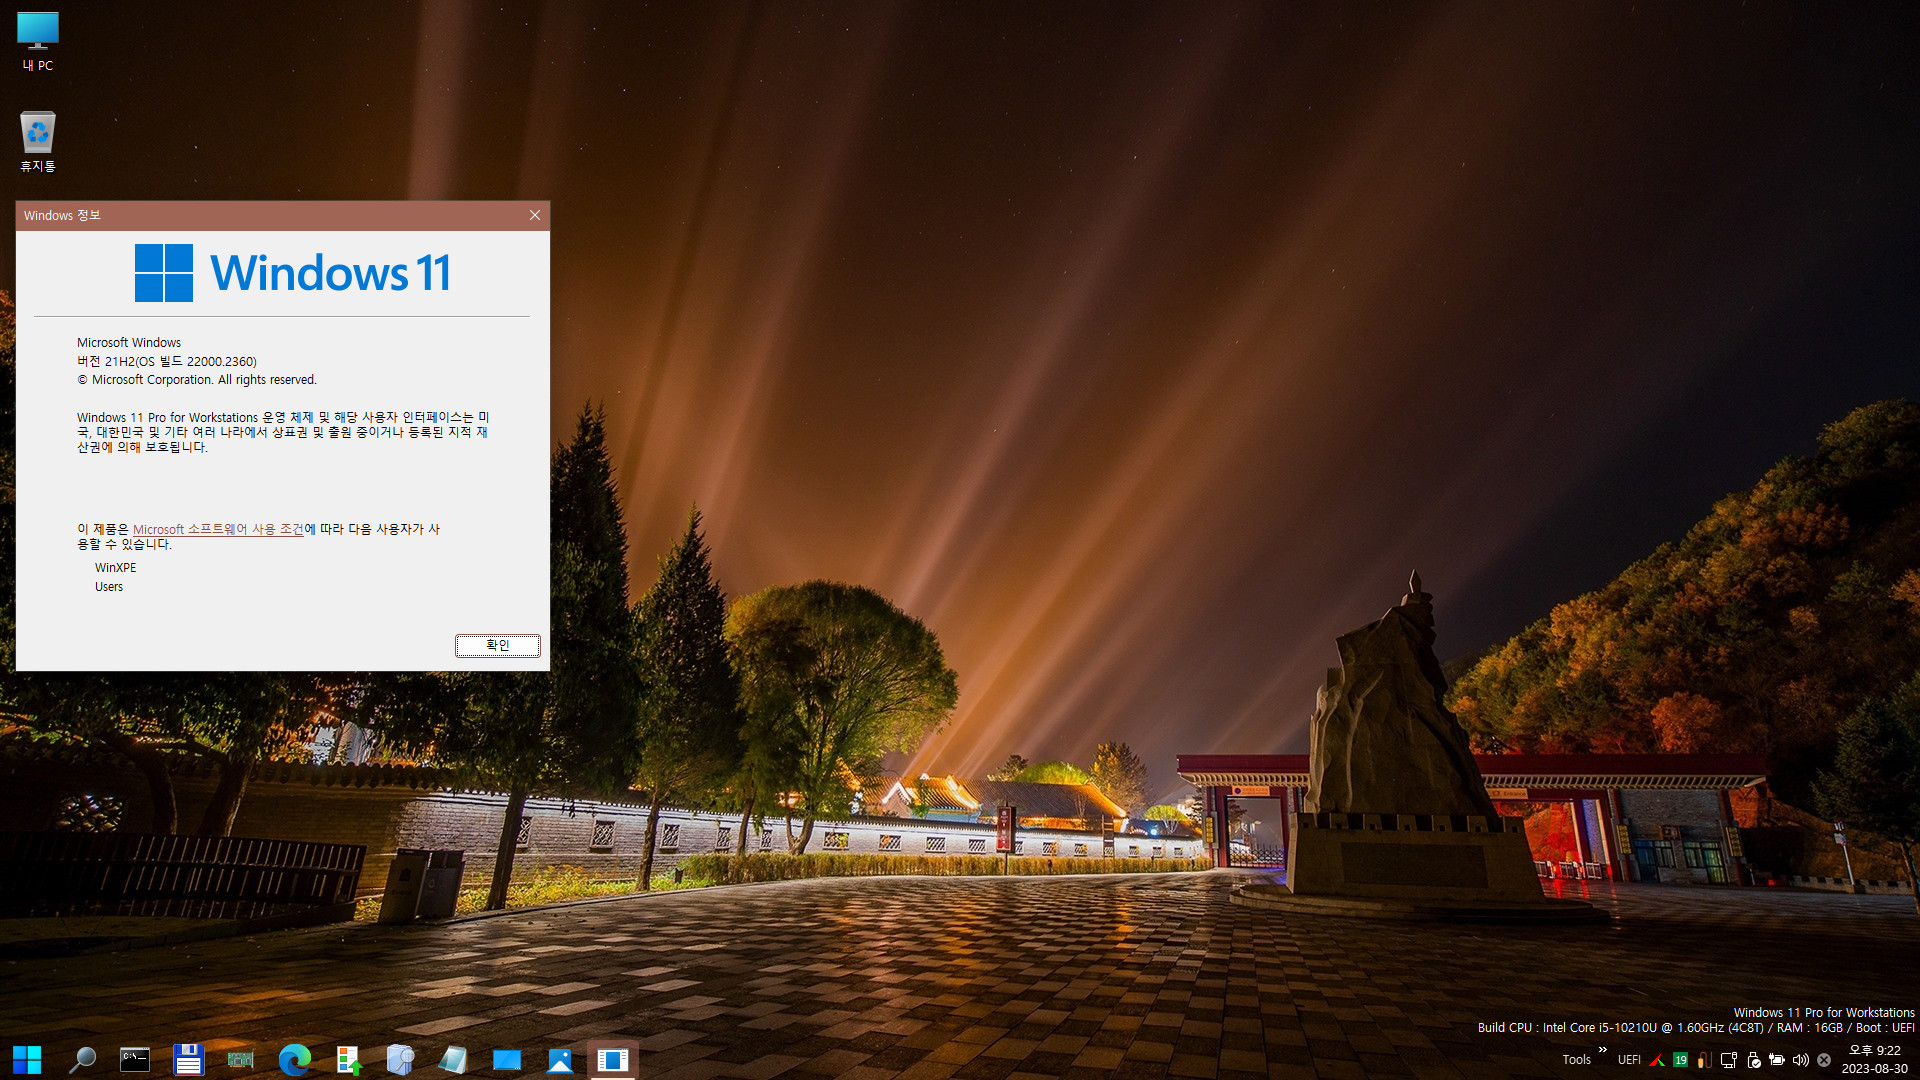Click the UEFI label in the tray

[1629, 1060]
